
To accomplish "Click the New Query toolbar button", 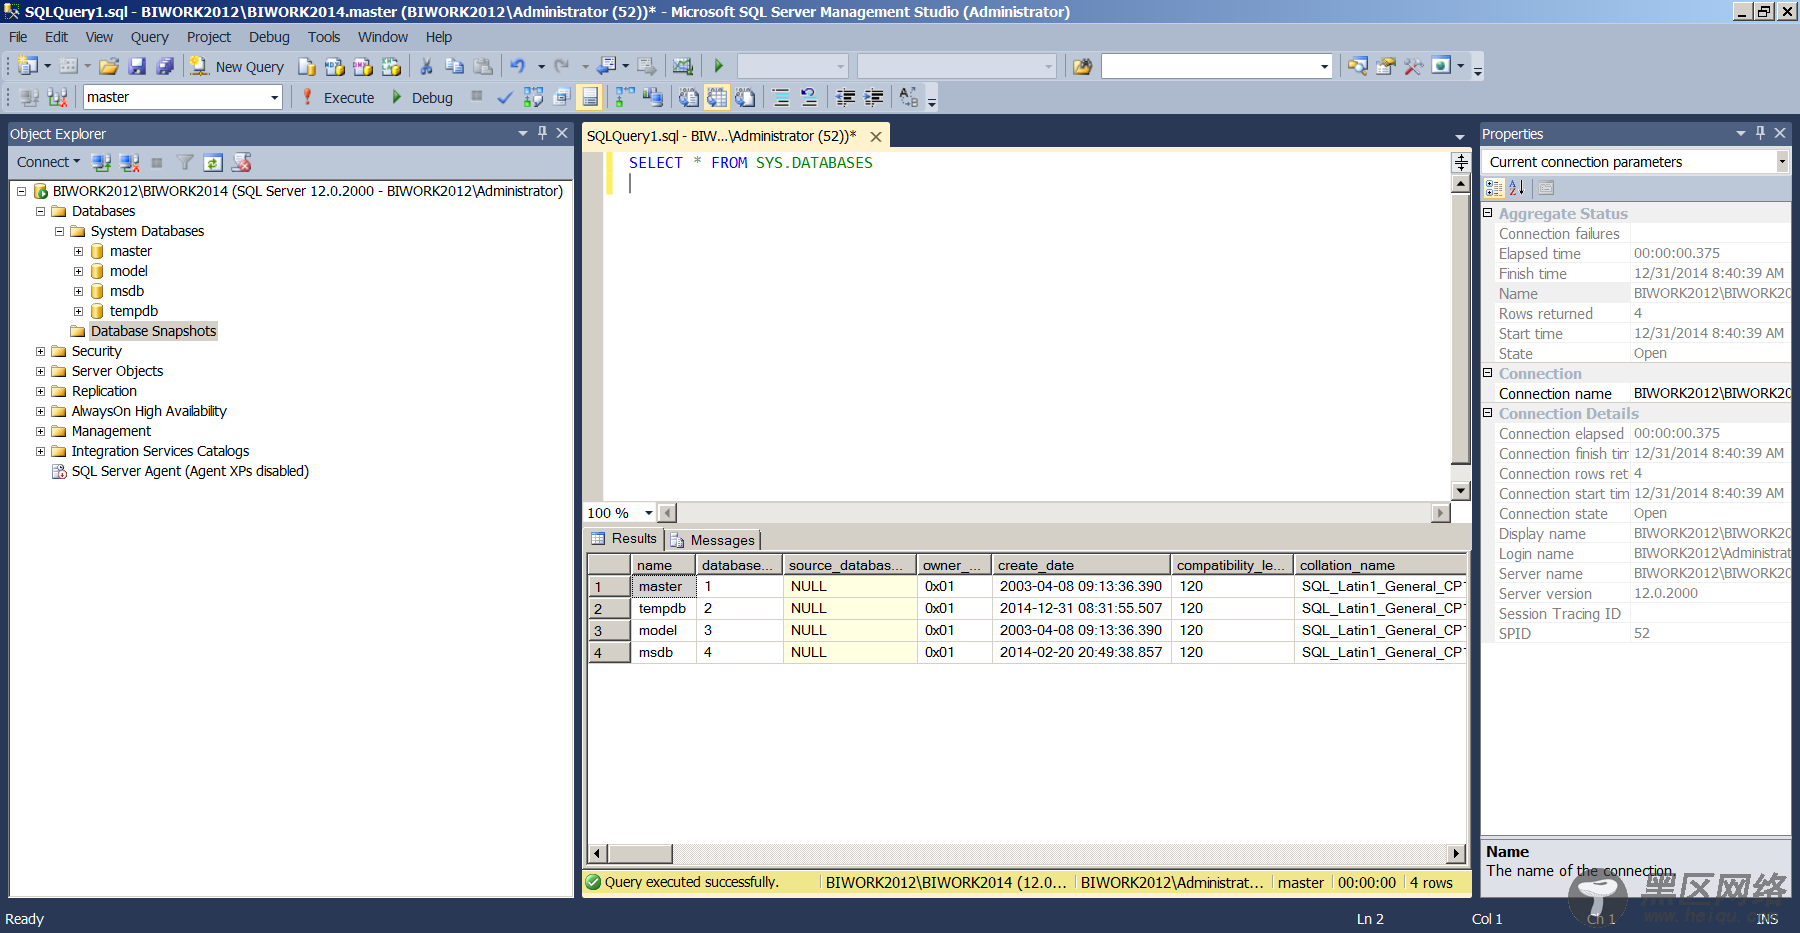I will click(237, 67).
